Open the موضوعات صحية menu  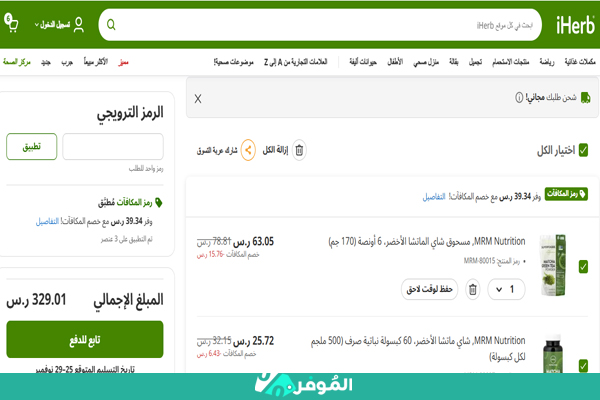point(233,62)
